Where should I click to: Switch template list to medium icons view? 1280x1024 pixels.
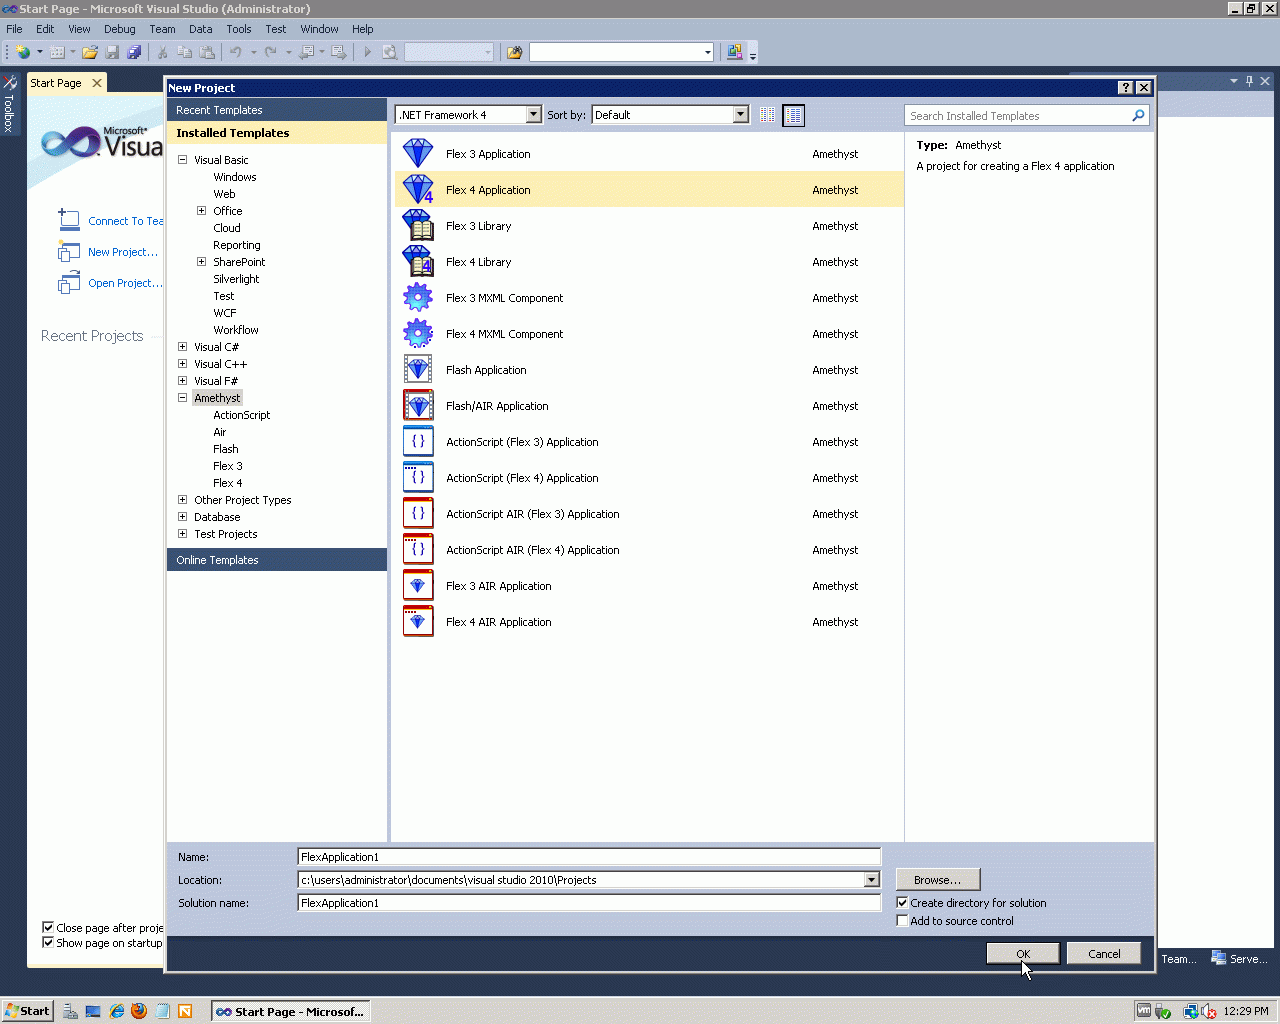(793, 115)
